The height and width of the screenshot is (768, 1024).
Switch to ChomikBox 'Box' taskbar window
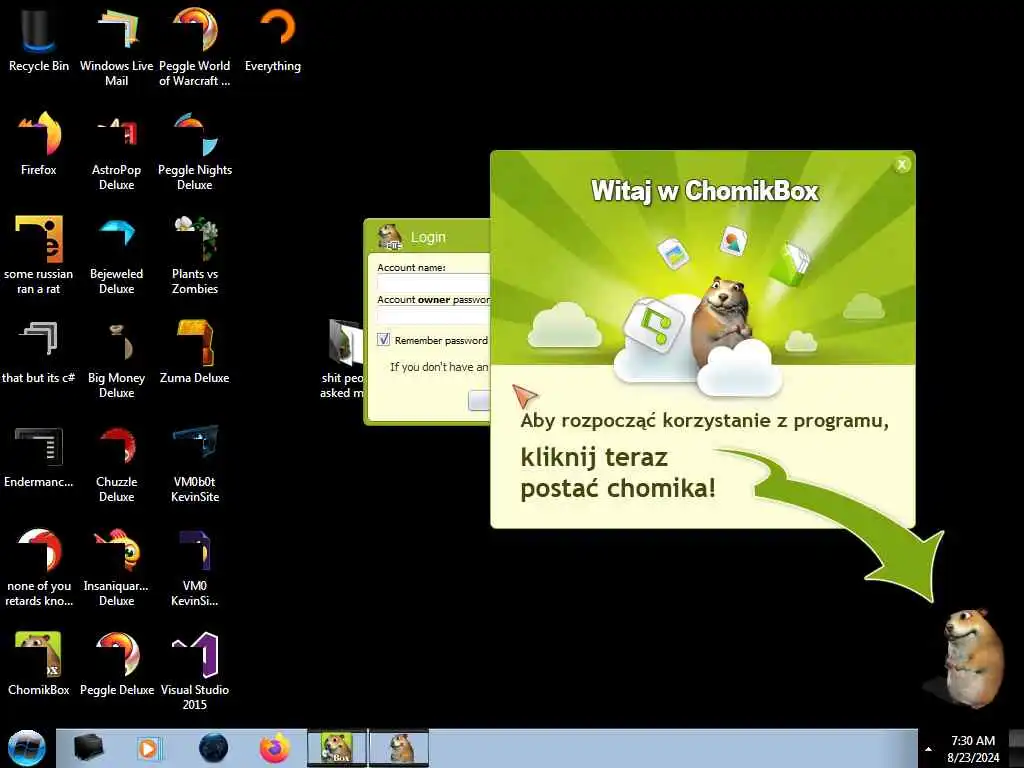pos(337,748)
